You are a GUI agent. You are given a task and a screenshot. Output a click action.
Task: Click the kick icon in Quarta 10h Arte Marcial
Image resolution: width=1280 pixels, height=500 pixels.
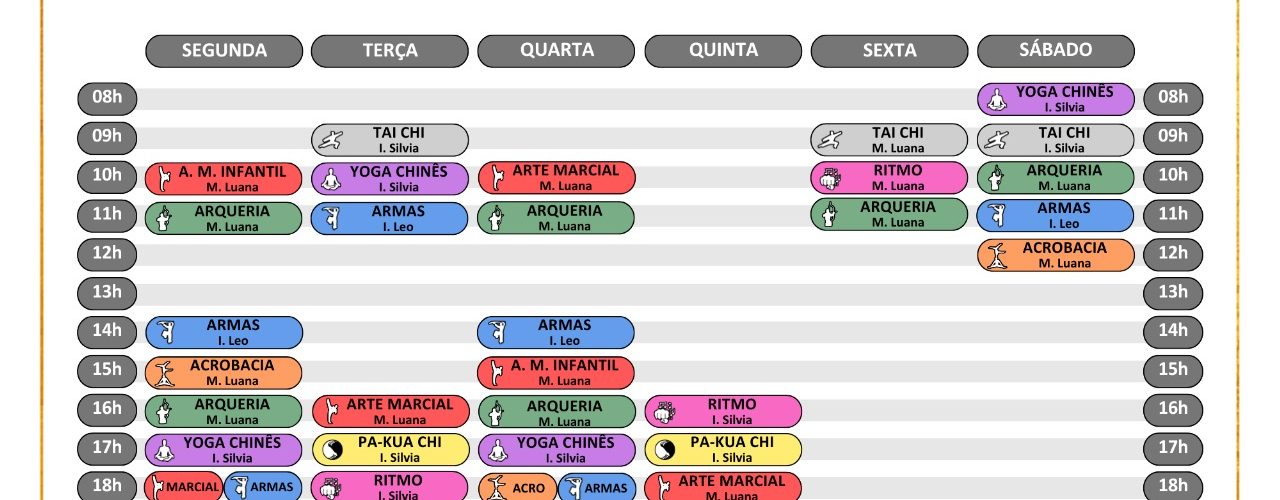tap(496, 178)
